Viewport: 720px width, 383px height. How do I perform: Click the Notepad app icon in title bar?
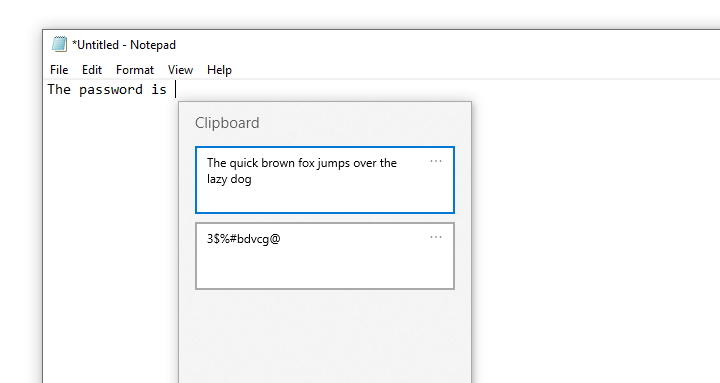click(x=59, y=44)
